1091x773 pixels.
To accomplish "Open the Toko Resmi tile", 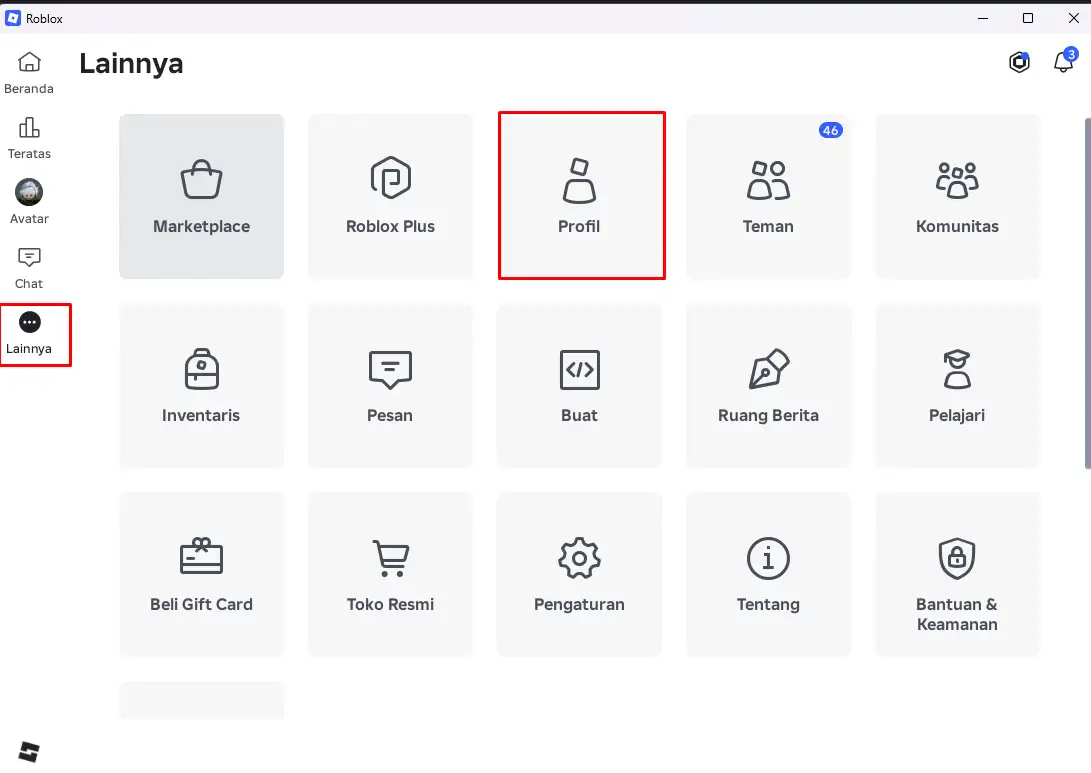I will point(390,575).
